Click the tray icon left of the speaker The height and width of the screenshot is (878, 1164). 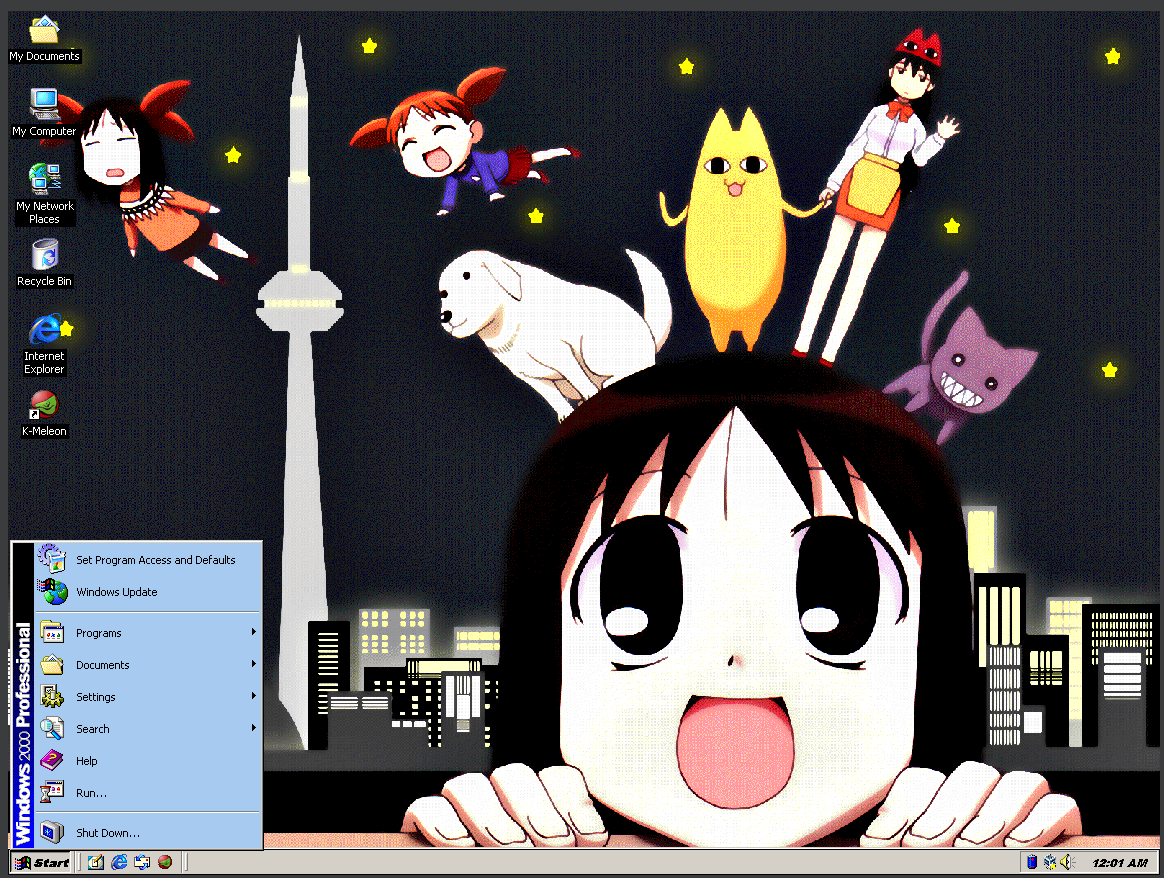pos(1050,862)
